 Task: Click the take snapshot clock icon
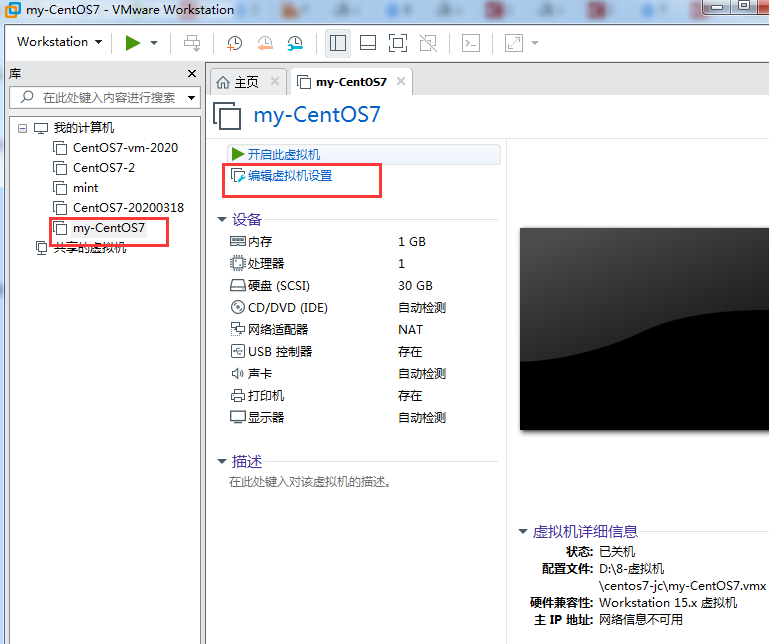234,43
